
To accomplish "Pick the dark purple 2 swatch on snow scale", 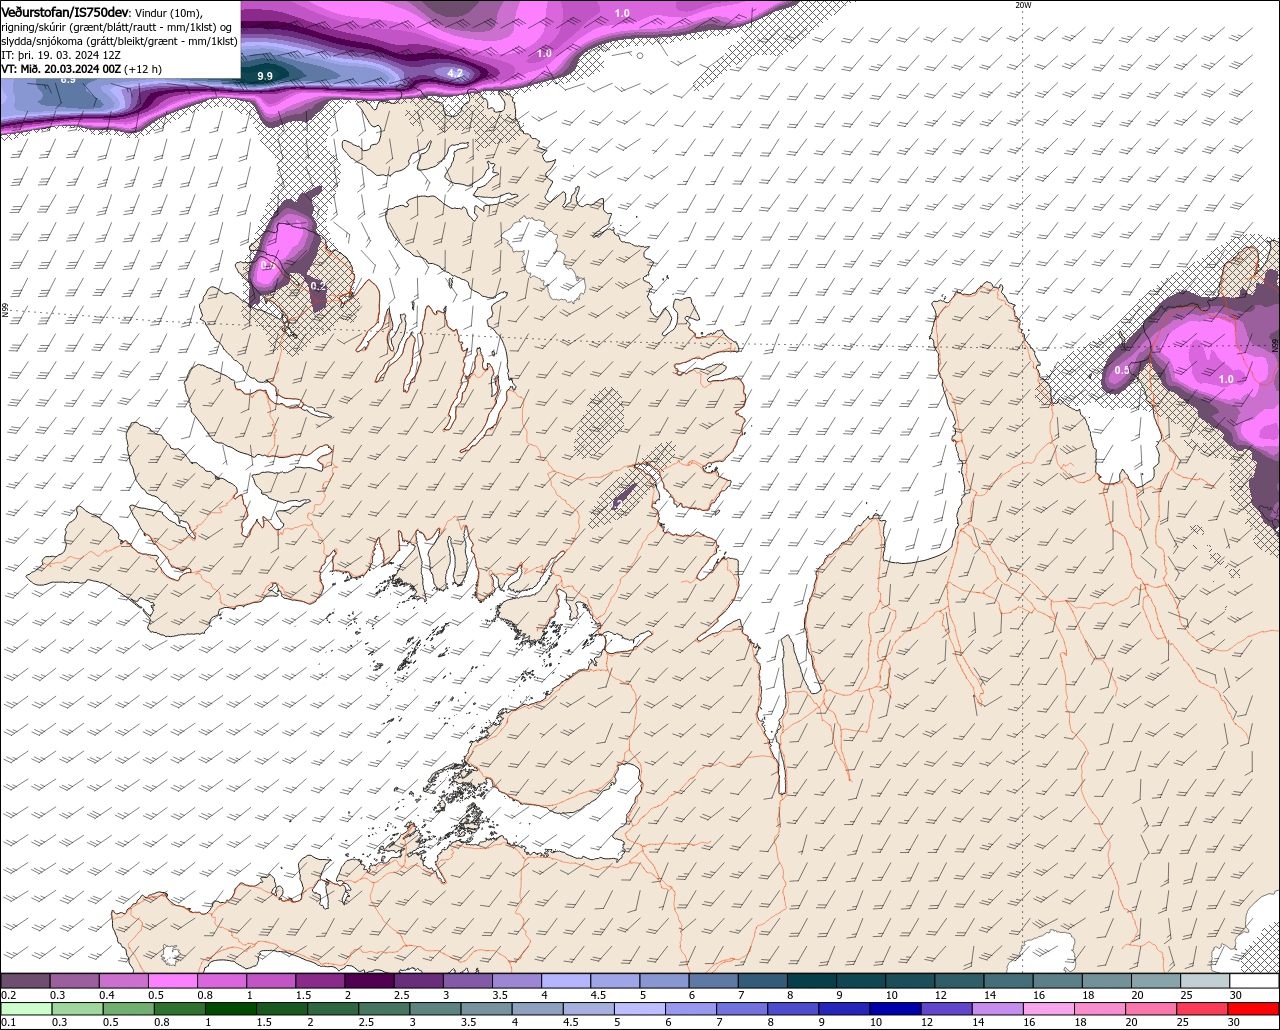I will tap(369, 981).
